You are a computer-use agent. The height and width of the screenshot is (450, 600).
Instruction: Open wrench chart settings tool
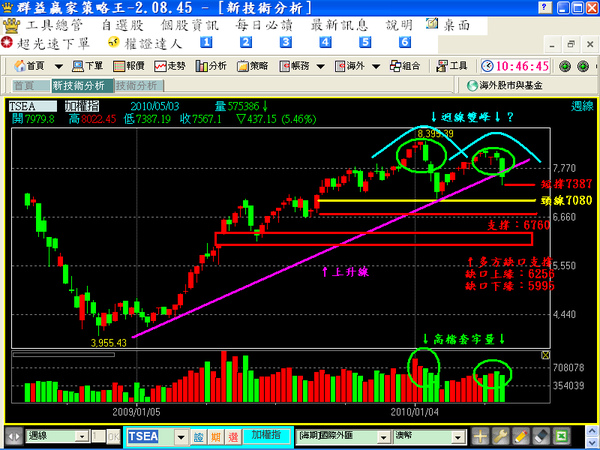point(501,436)
